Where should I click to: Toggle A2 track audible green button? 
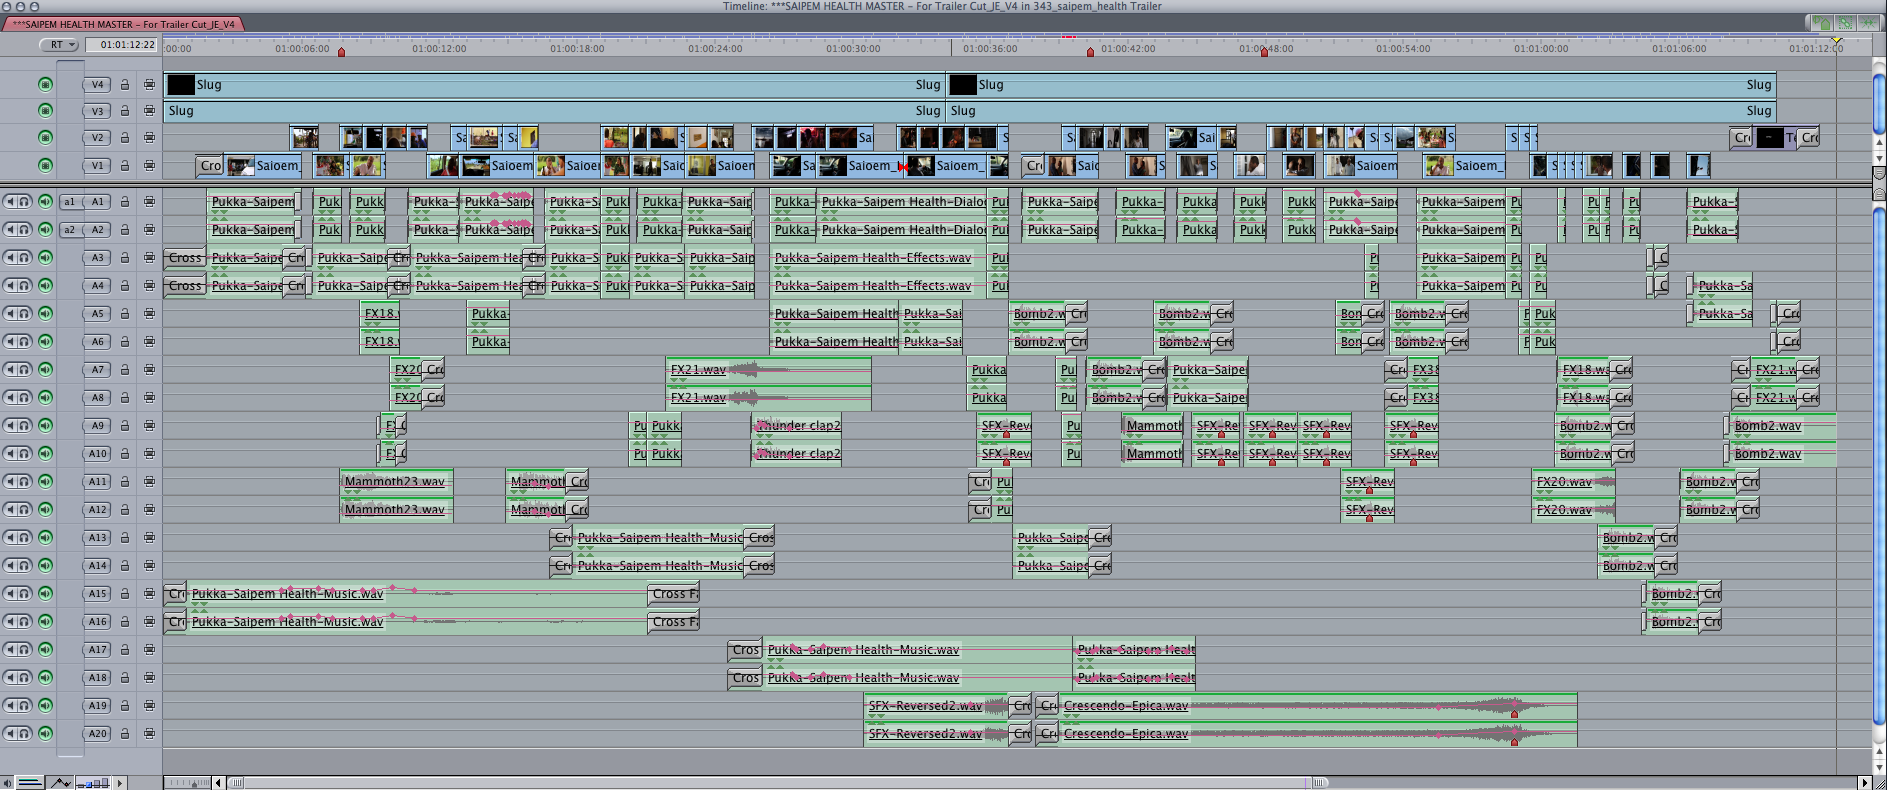tap(45, 230)
